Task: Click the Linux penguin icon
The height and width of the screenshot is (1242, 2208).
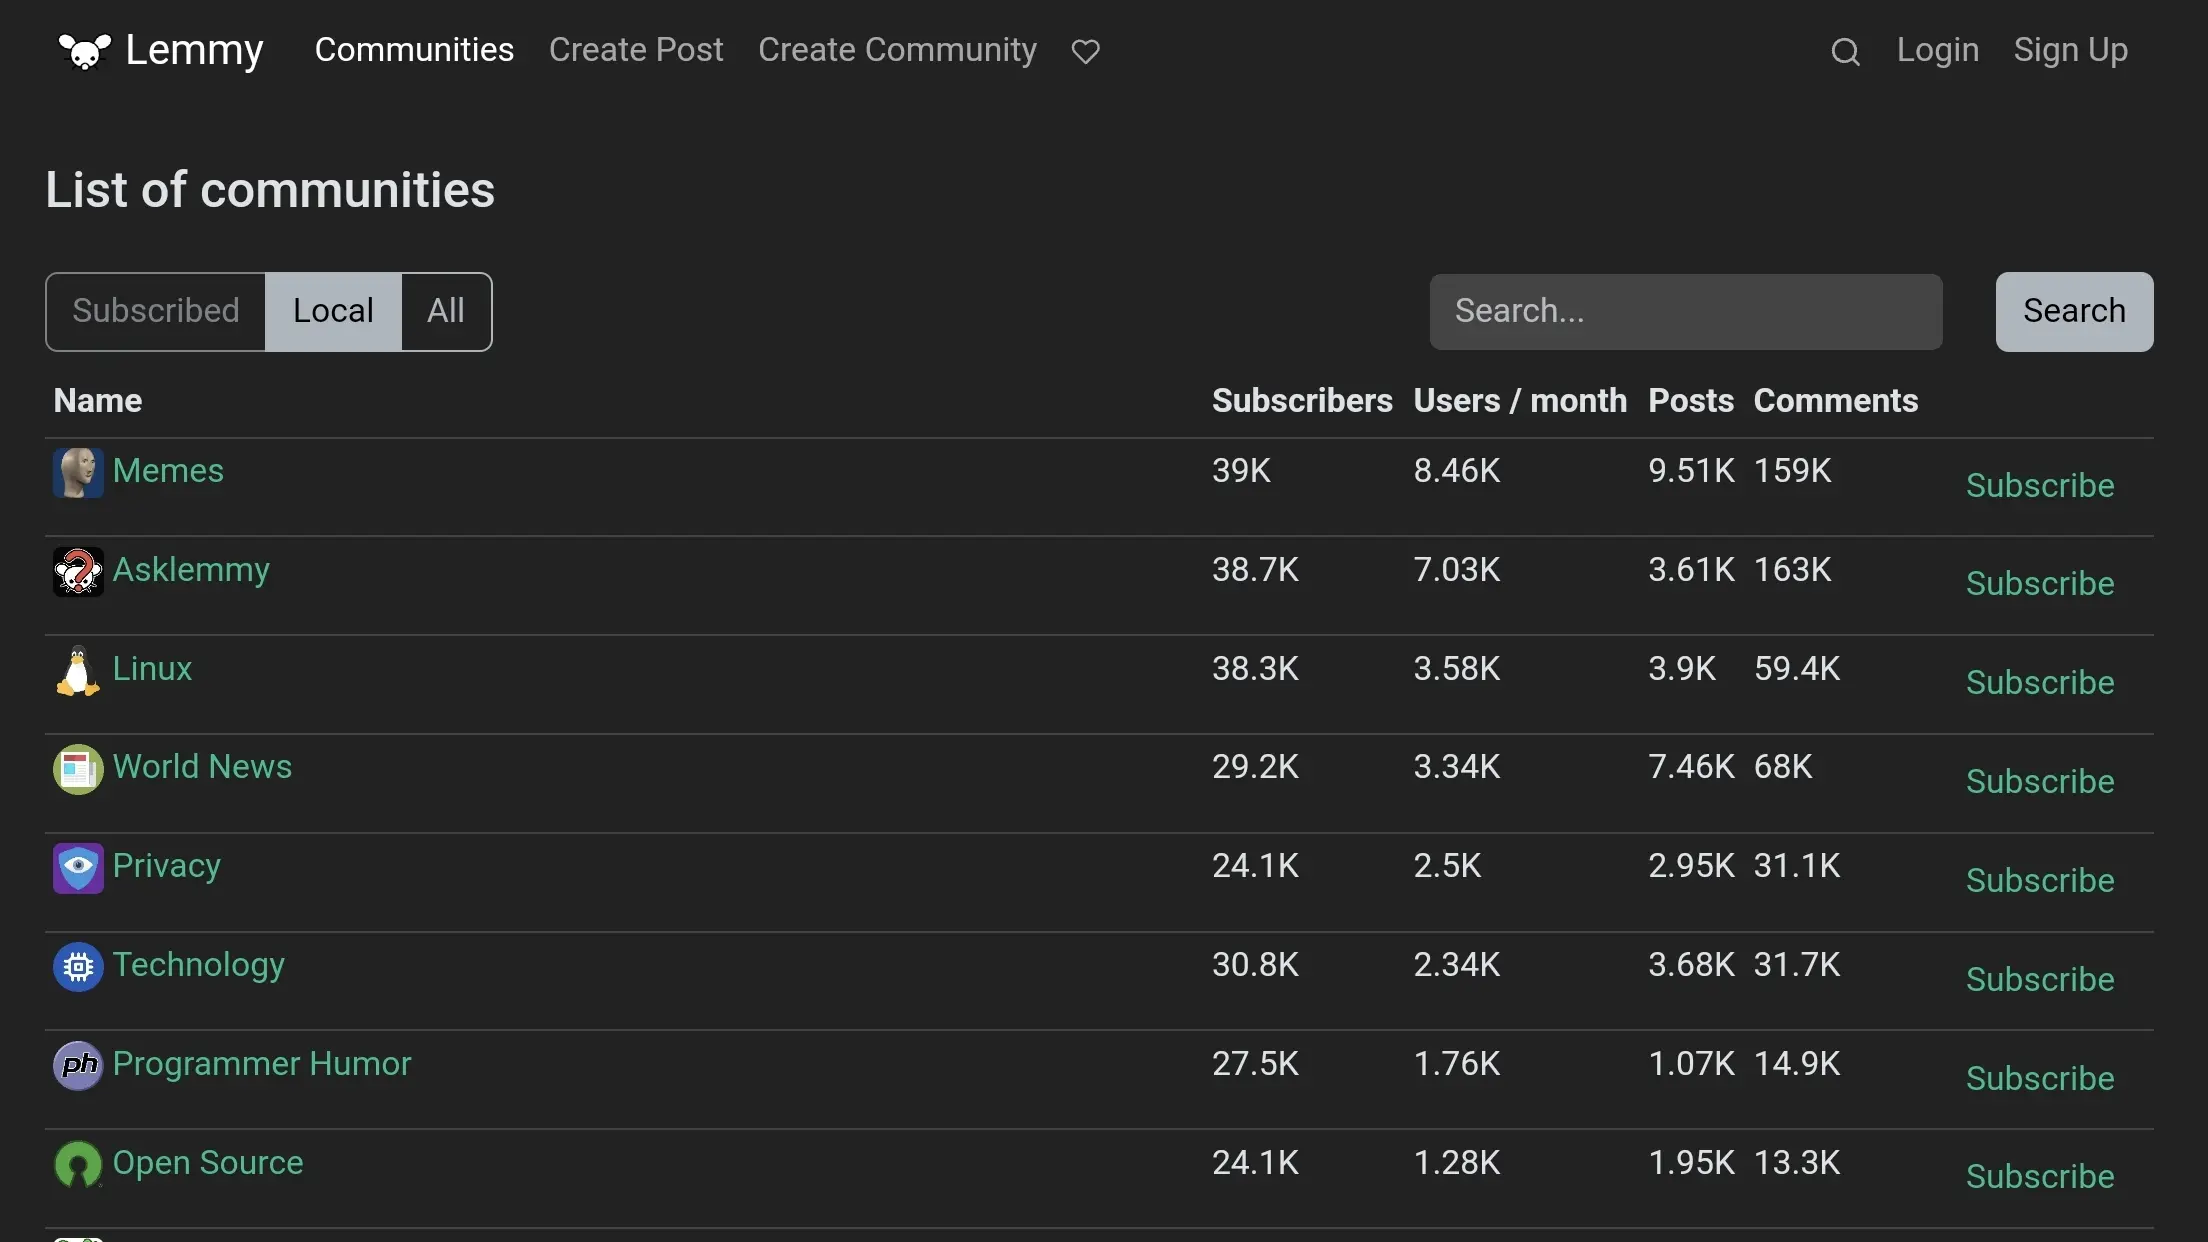Action: coord(78,671)
